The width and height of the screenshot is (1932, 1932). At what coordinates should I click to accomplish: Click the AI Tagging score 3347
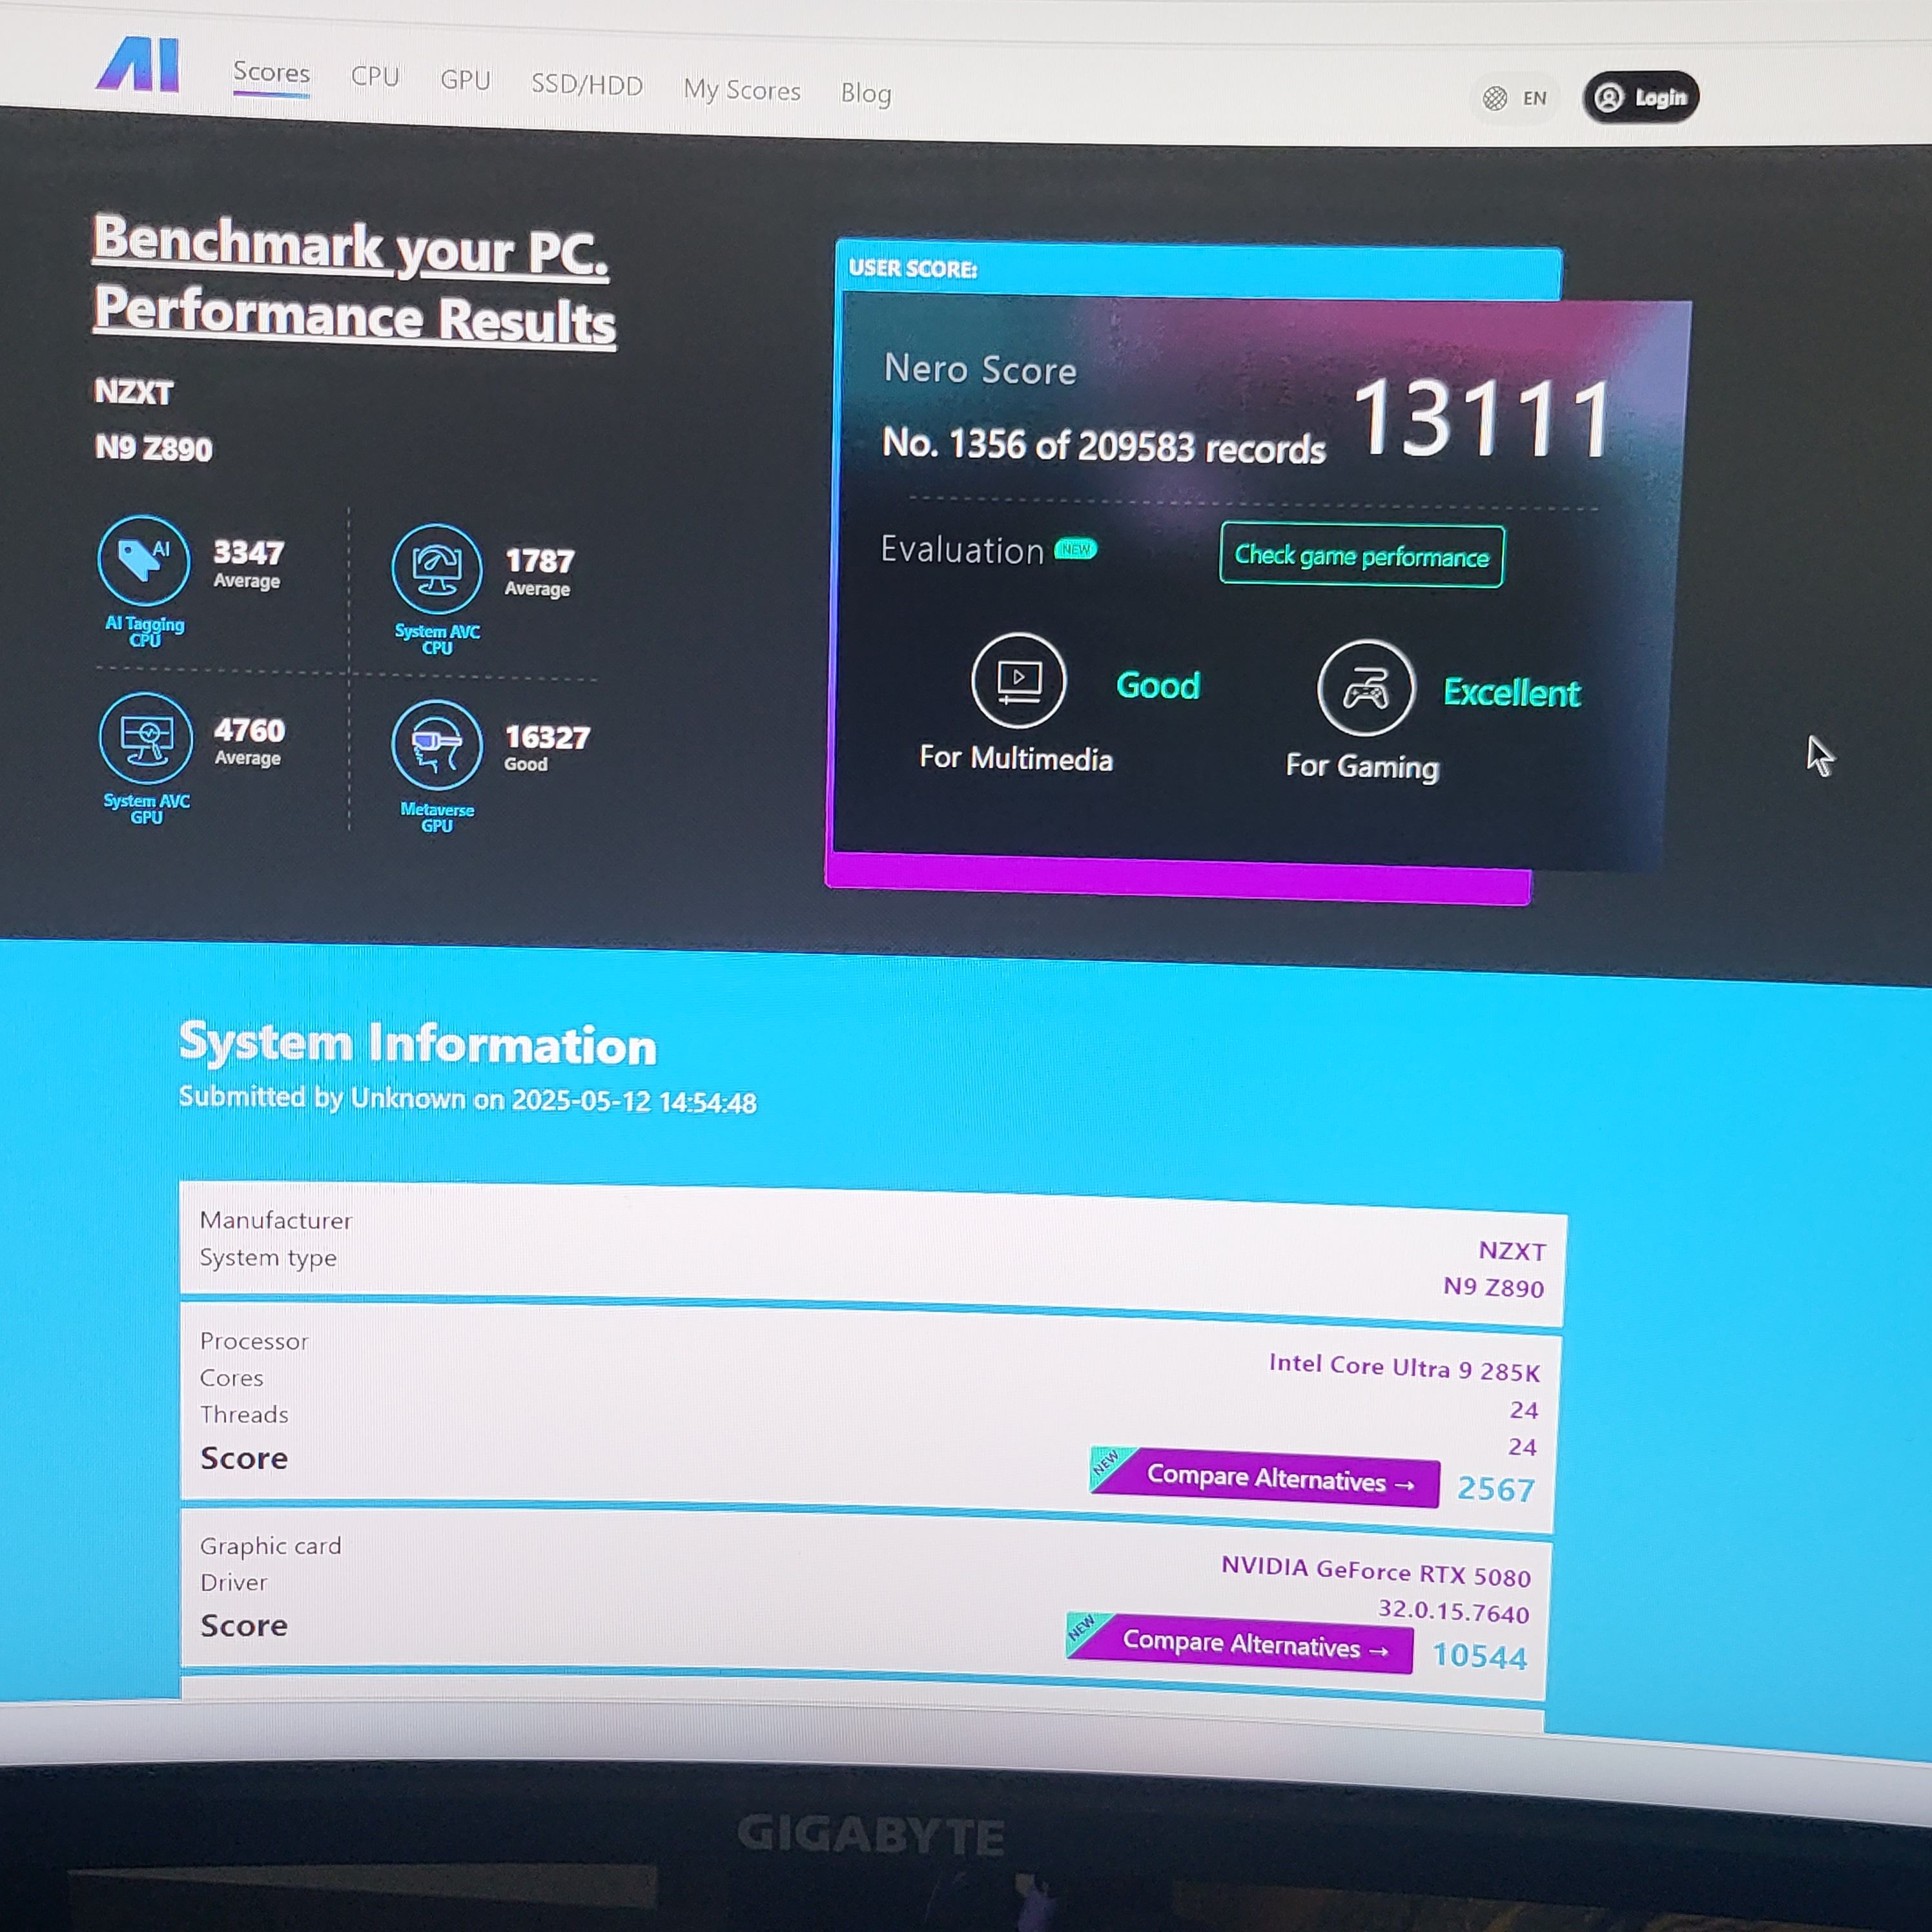(249, 552)
